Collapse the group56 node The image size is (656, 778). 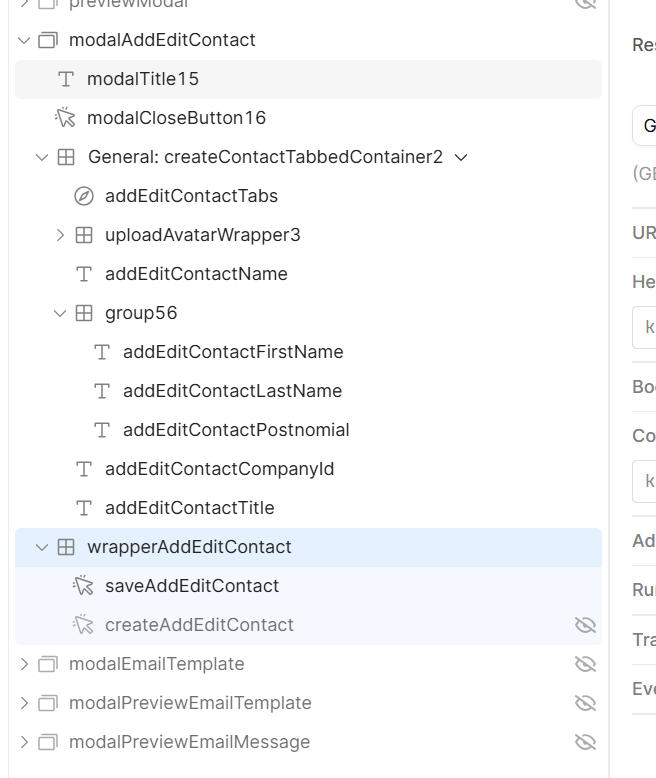click(60, 313)
